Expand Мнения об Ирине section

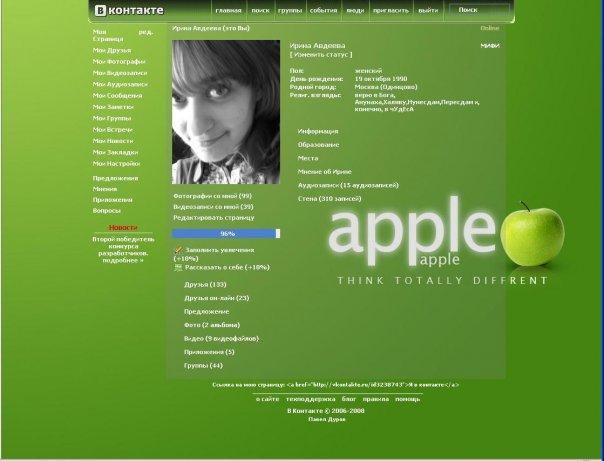click(x=324, y=172)
